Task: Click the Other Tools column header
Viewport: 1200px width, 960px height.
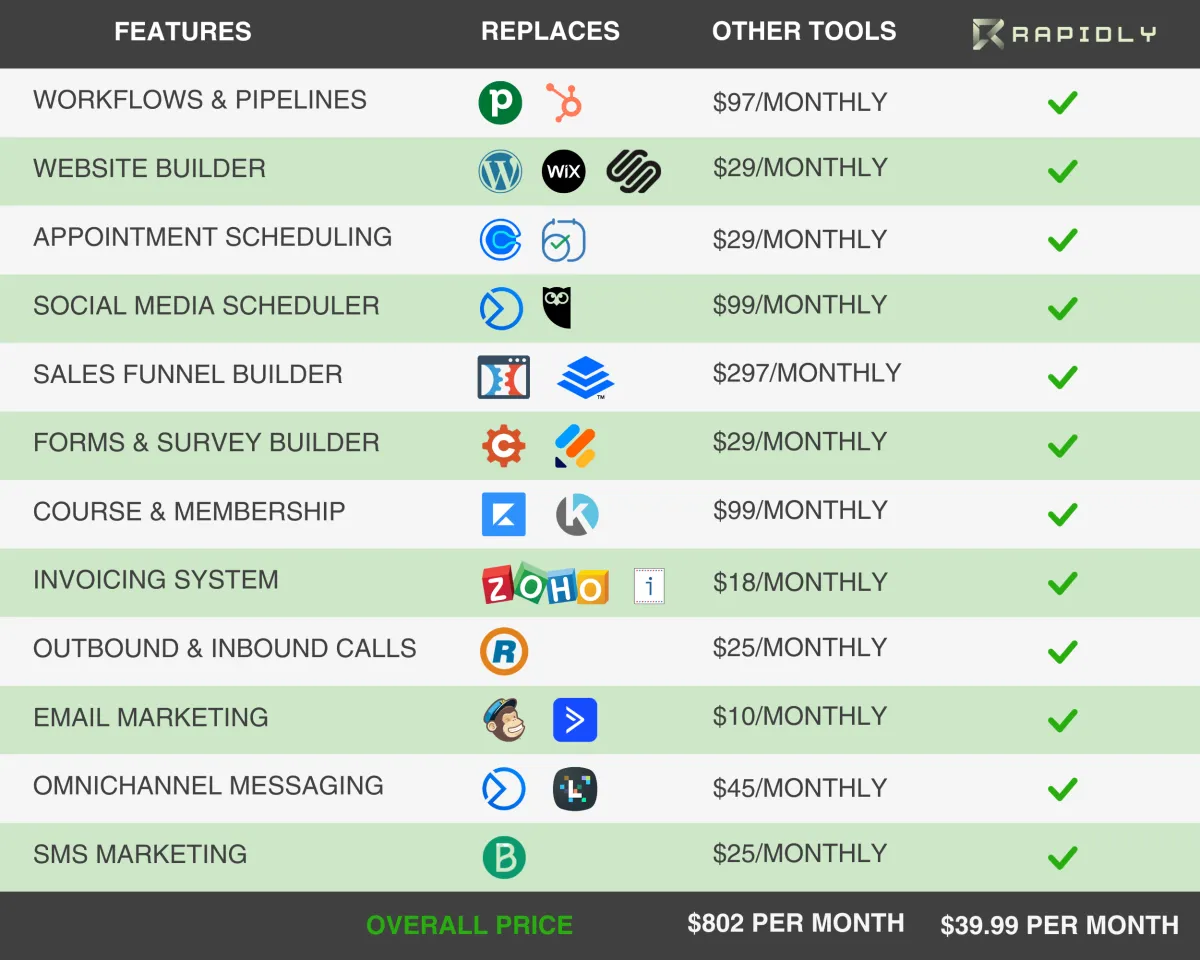Action: [x=804, y=32]
